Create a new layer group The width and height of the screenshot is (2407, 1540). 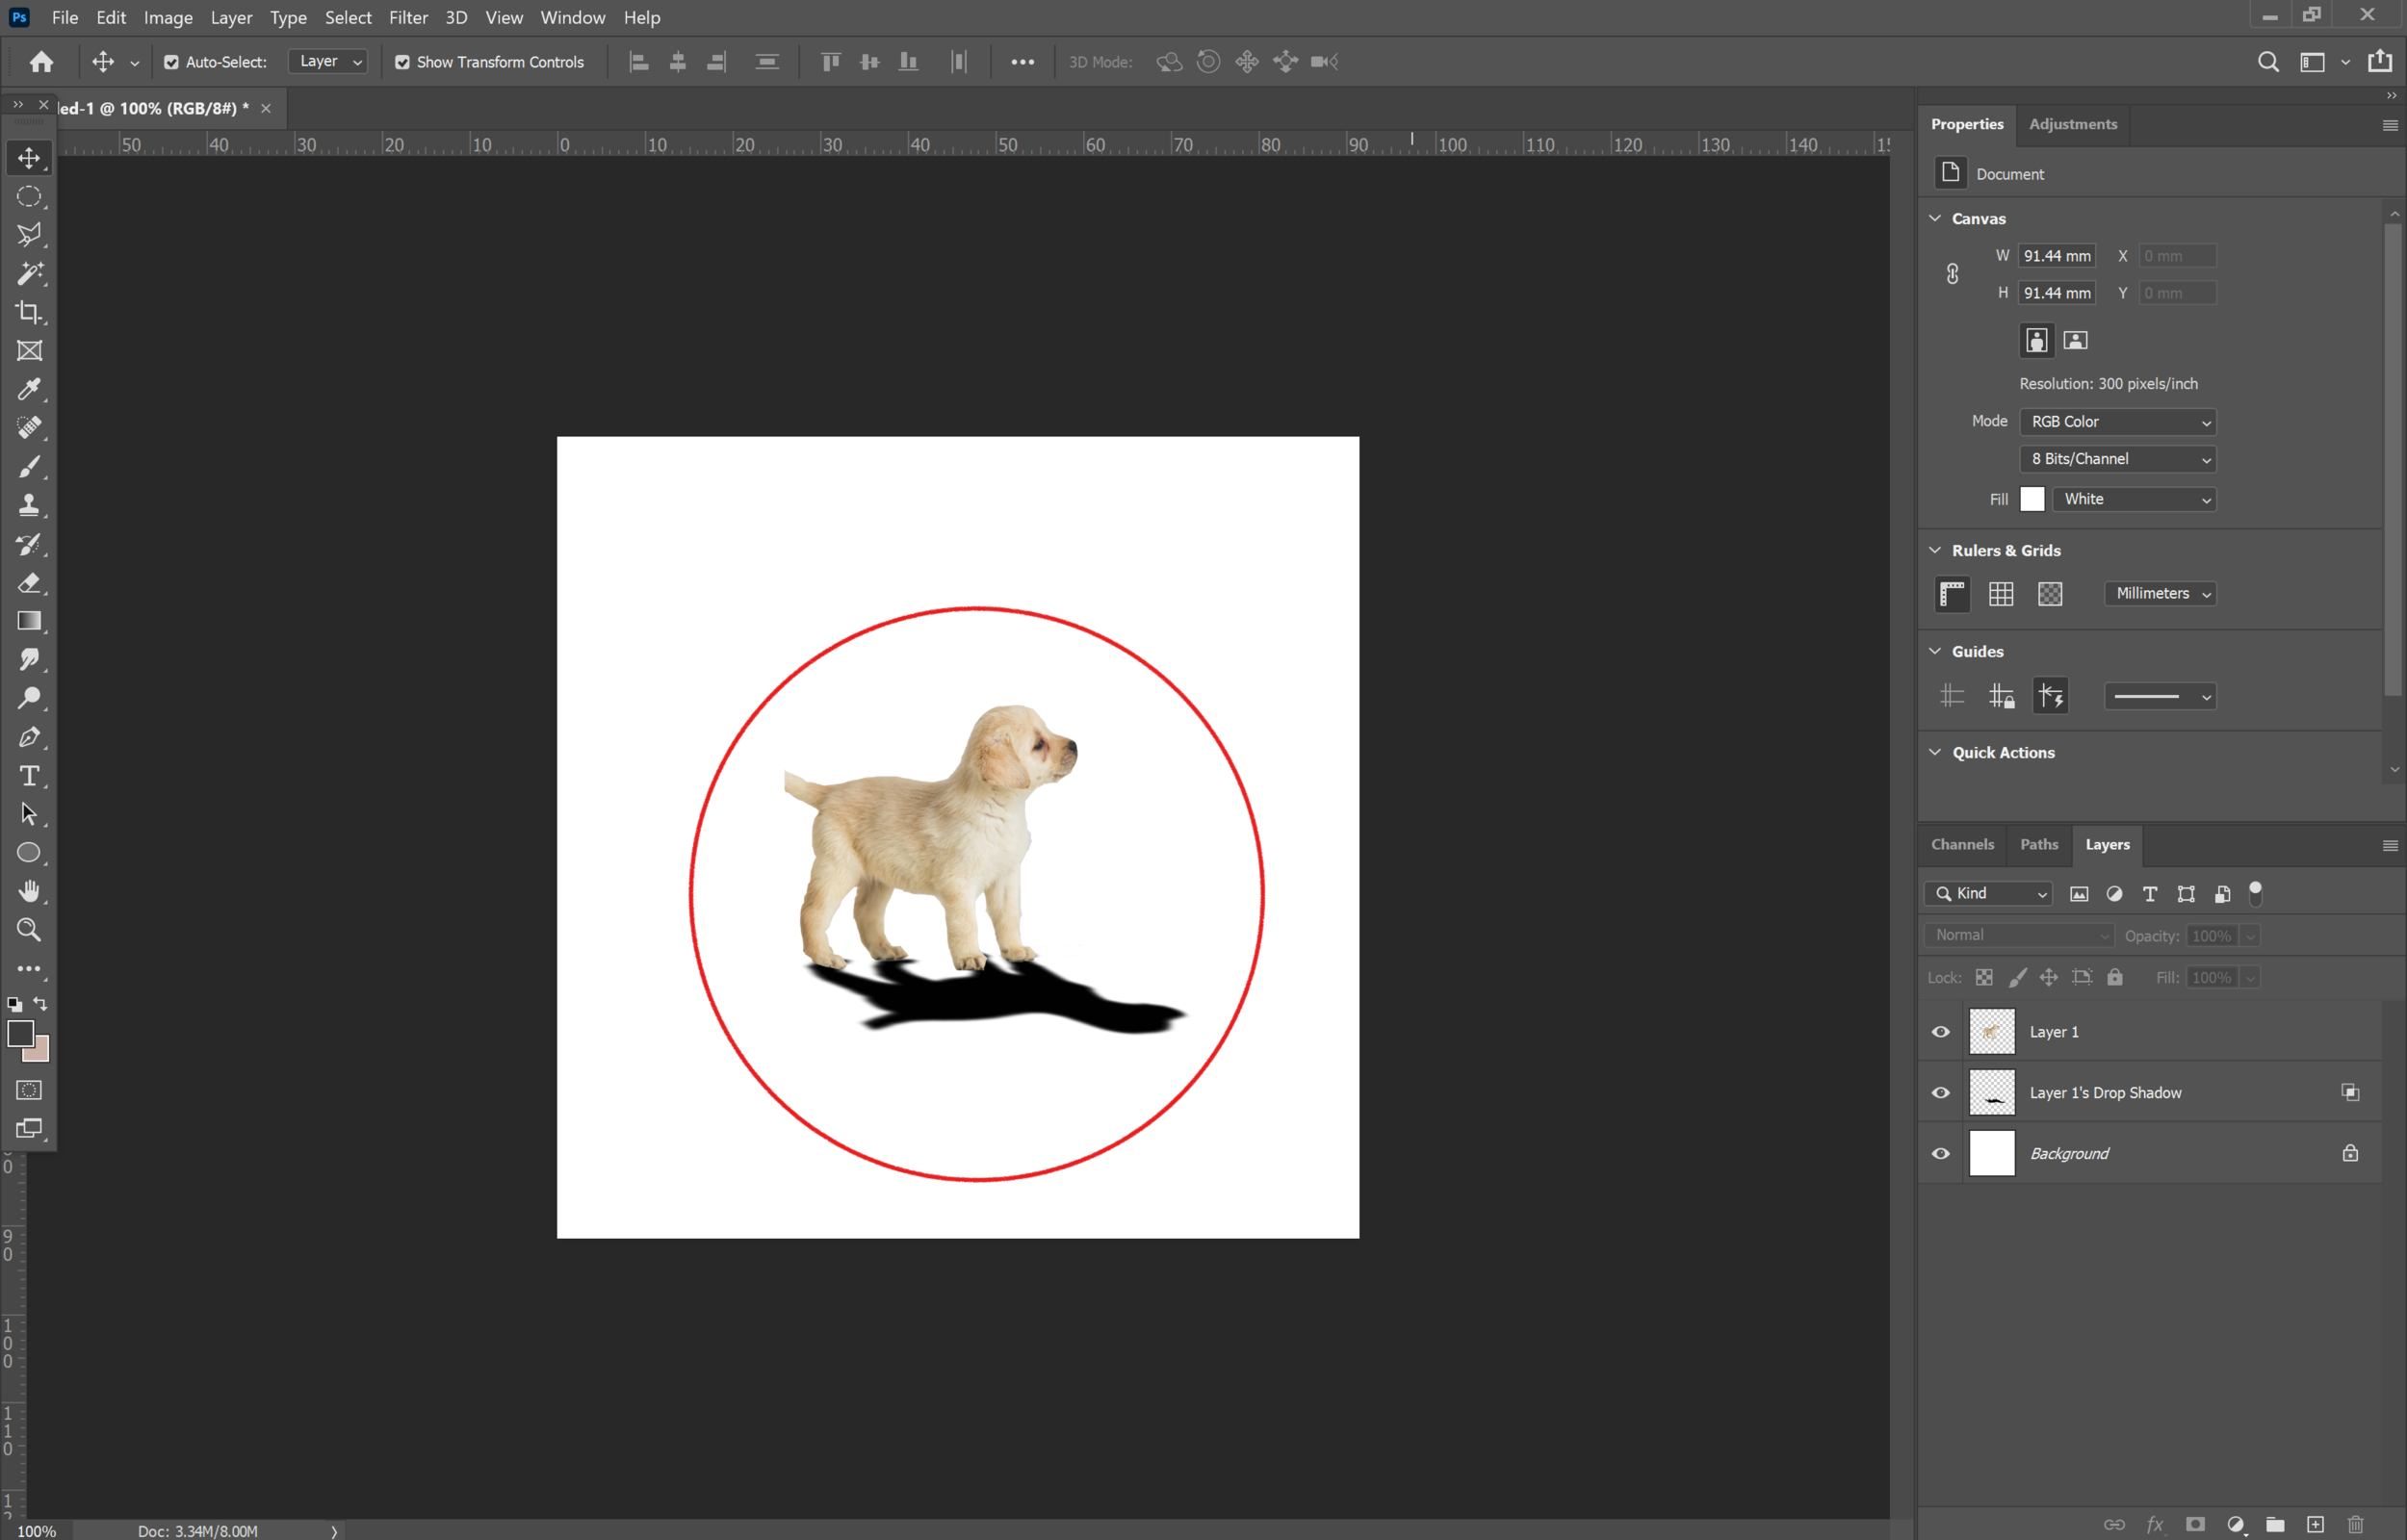click(x=2275, y=1524)
